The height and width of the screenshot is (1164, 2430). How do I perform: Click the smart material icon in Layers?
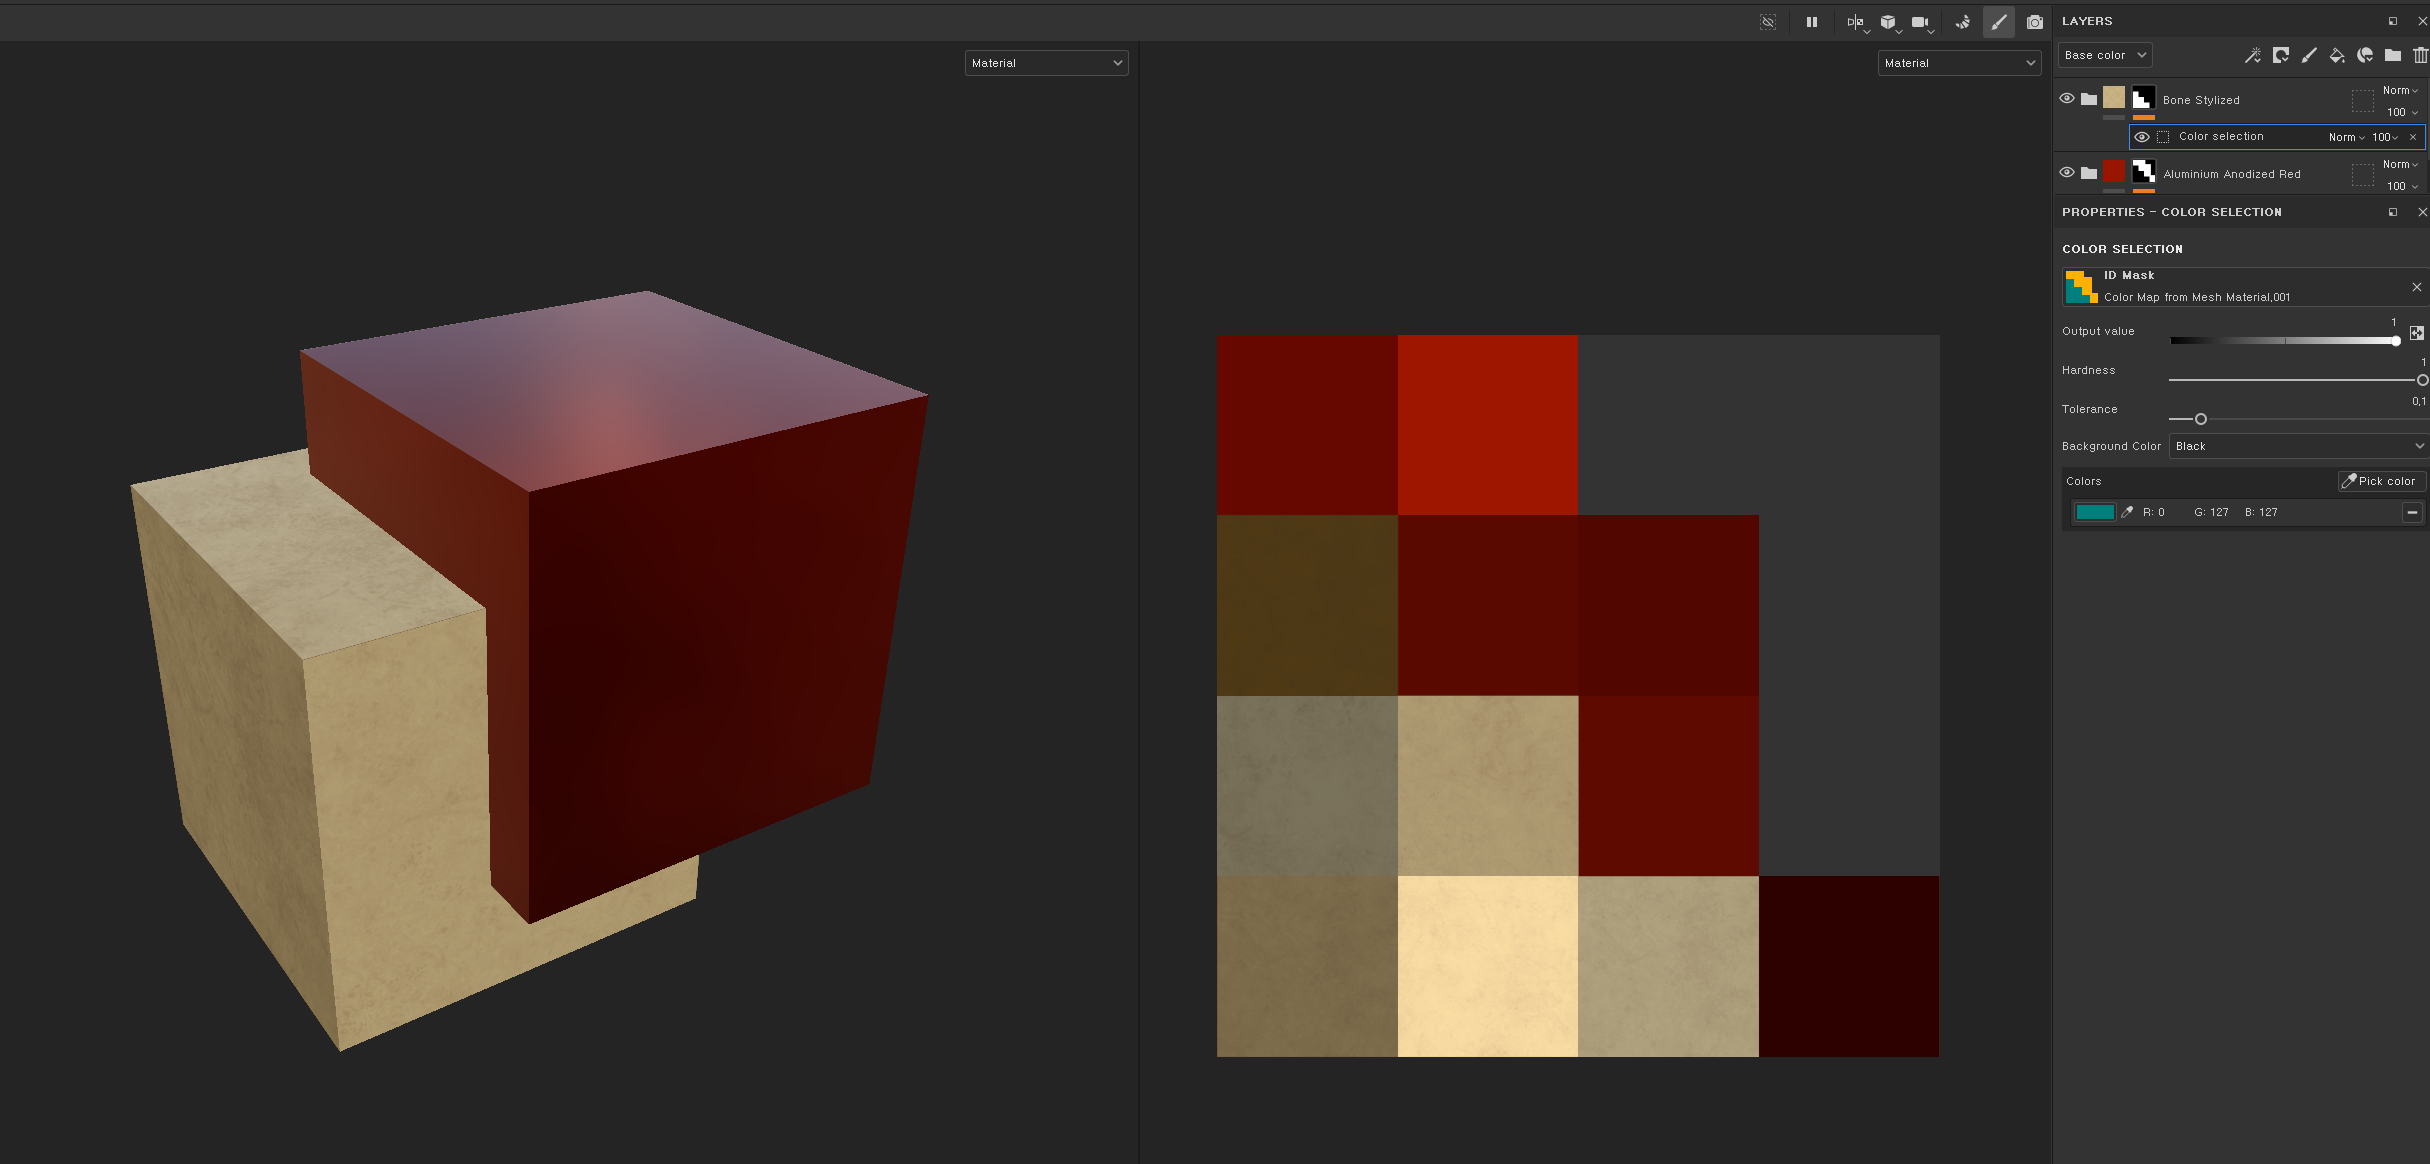(x=2364, y=55)
